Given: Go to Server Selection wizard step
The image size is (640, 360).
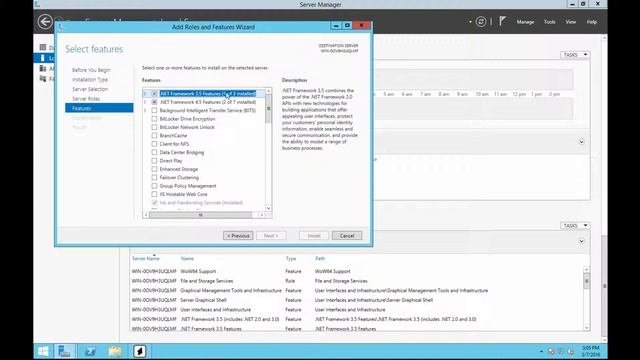Looking at the screenshot, I should [x=90, y=89].
